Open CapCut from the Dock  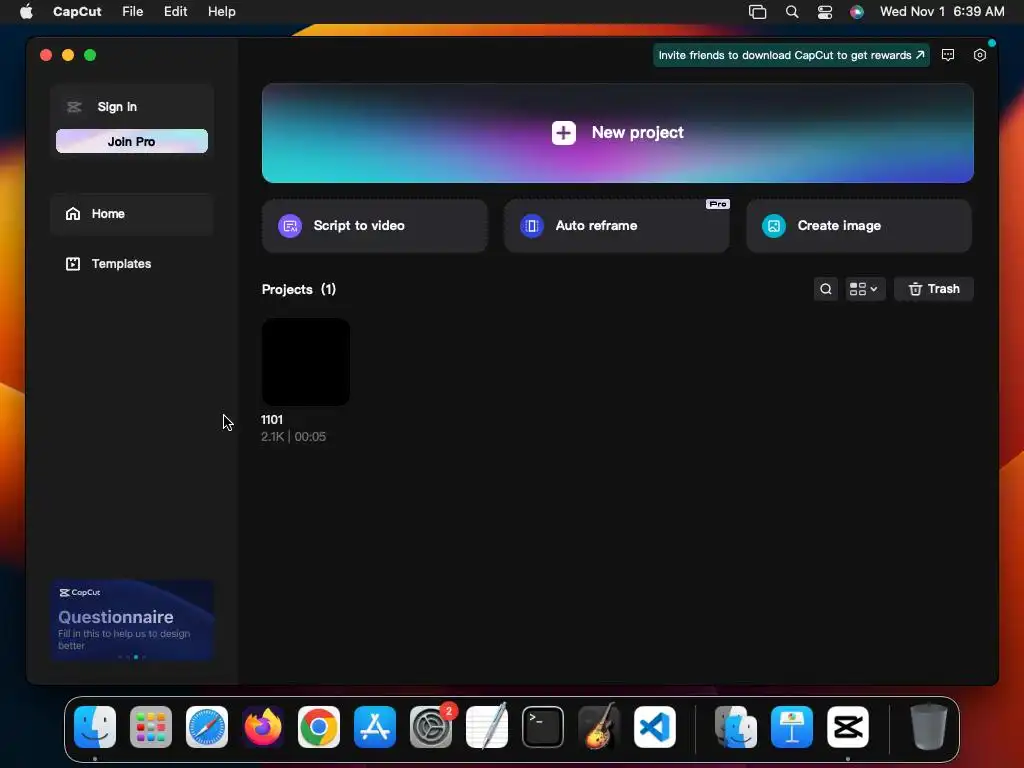[848, 727]
